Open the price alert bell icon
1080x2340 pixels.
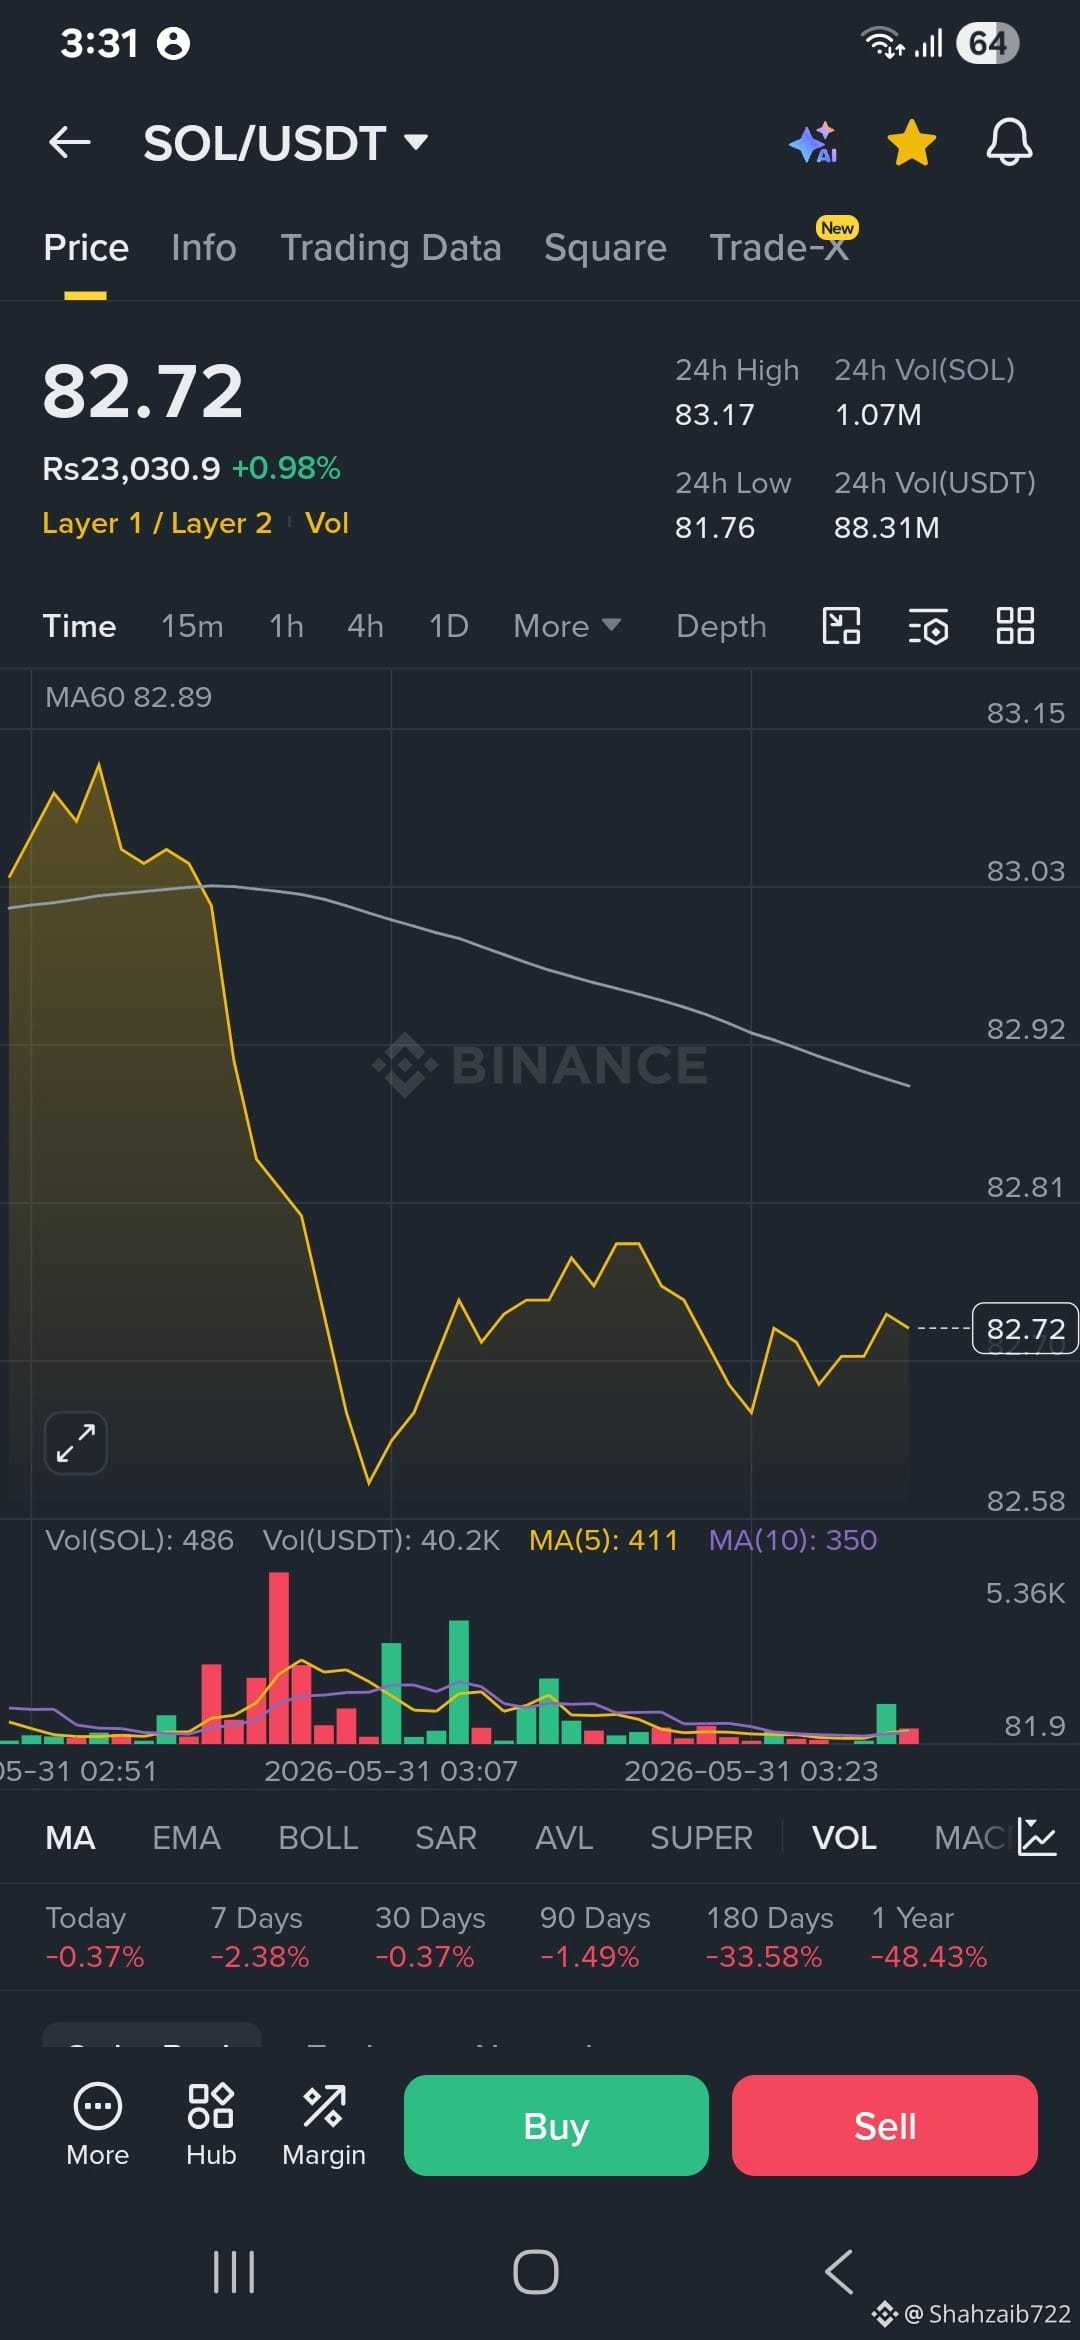(1009, 142)
